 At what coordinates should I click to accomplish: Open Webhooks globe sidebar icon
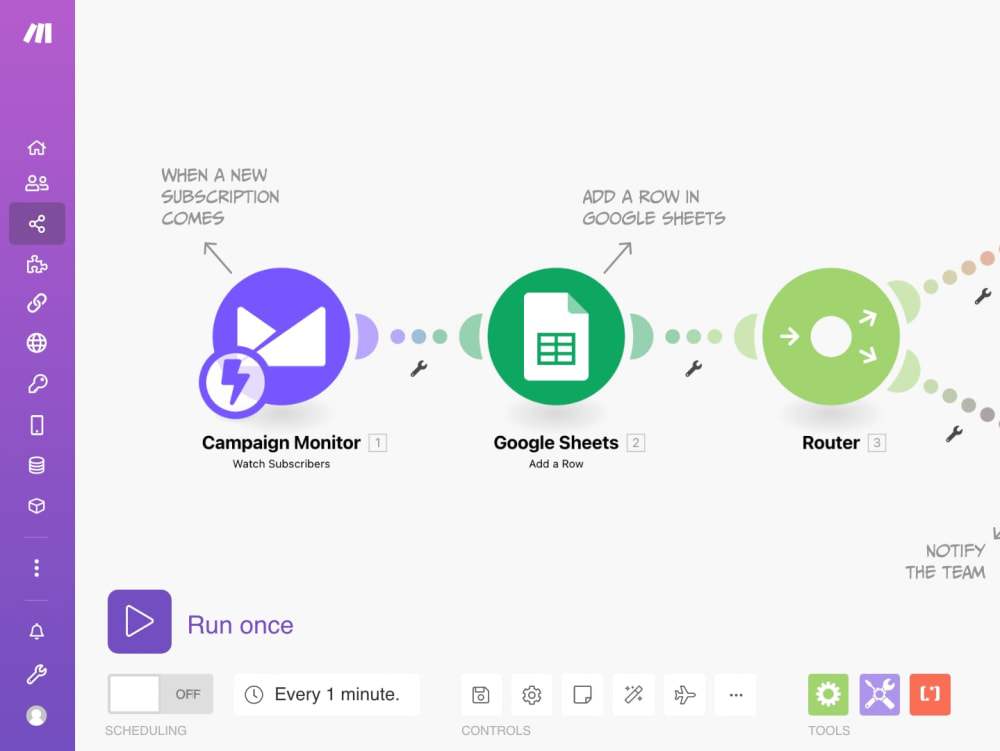[x=37, y=343]
